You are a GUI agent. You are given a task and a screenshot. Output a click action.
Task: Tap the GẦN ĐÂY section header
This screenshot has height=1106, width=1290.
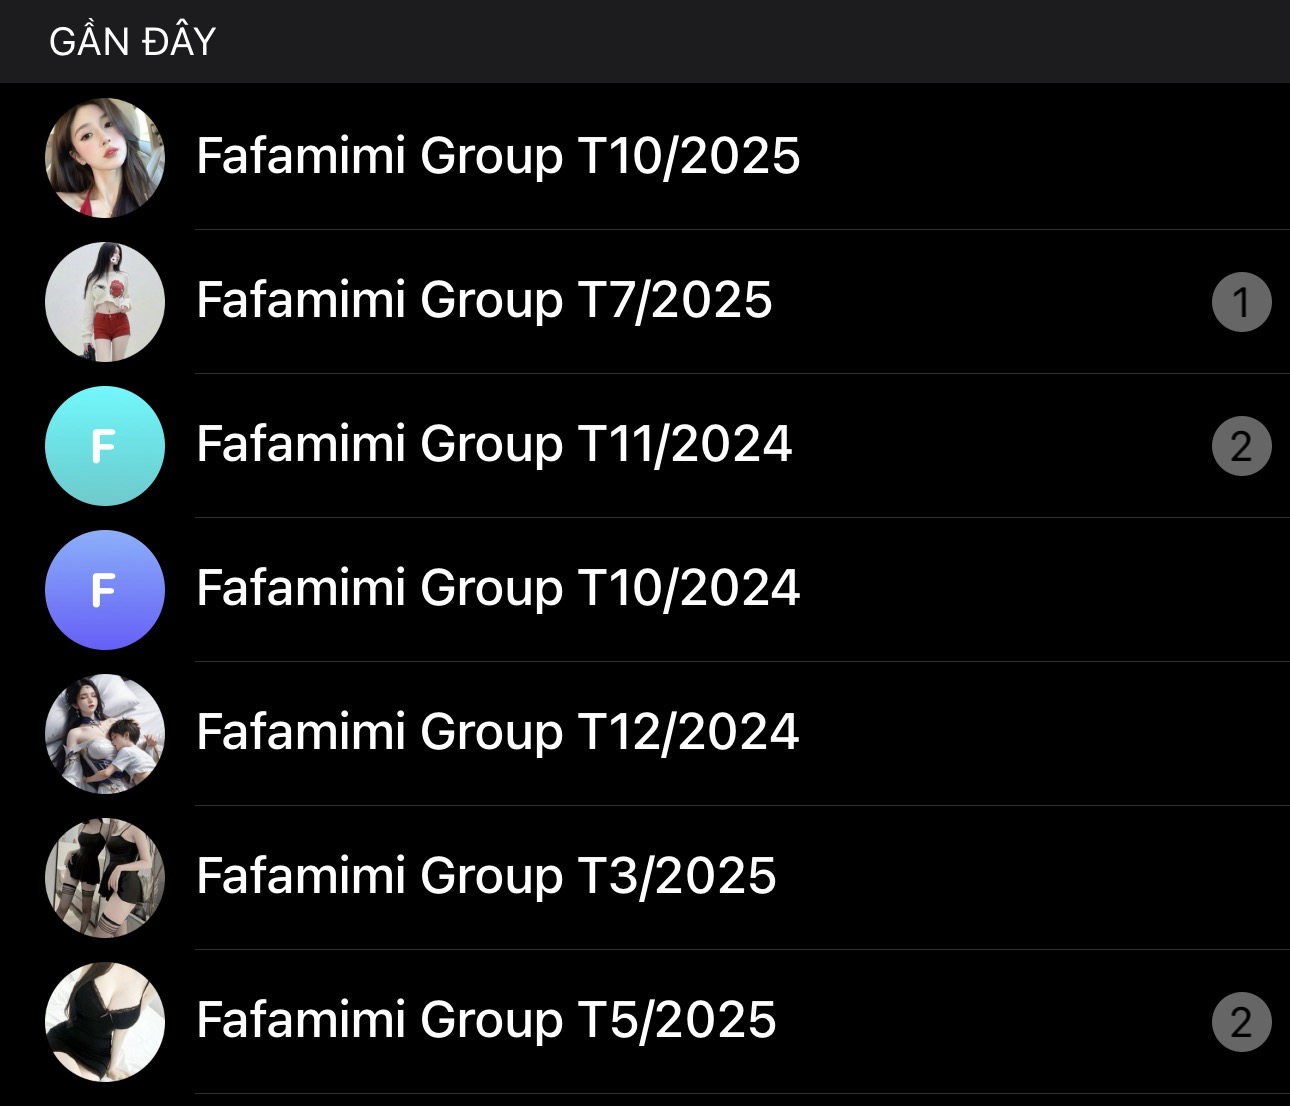[x=133, y=42]
